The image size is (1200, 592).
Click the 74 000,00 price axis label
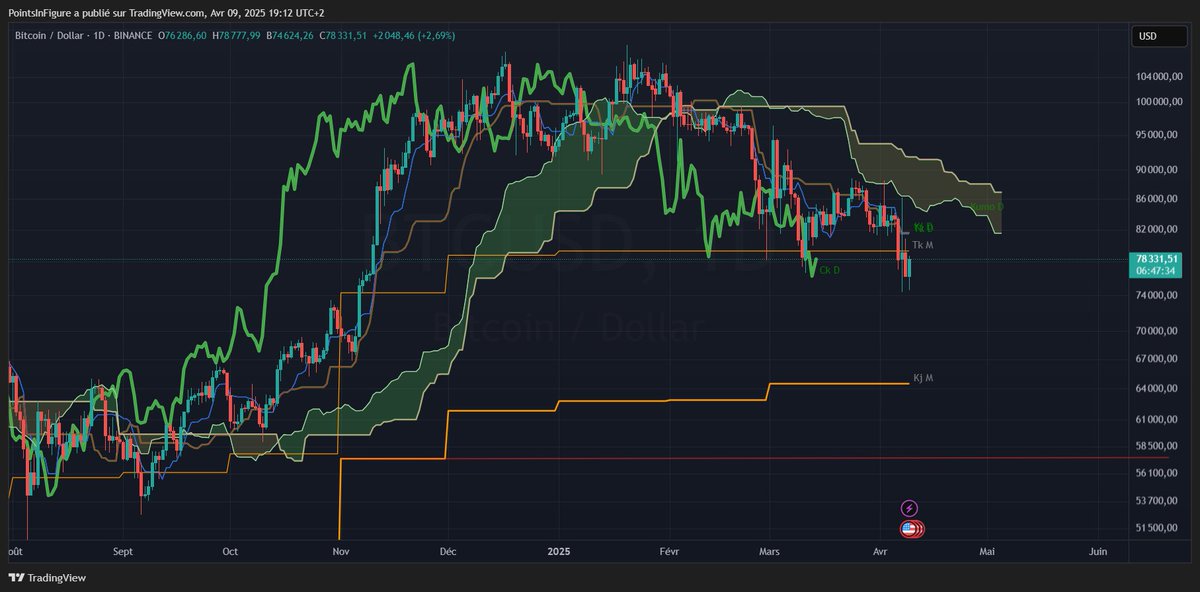click(x=1159, y=295)
